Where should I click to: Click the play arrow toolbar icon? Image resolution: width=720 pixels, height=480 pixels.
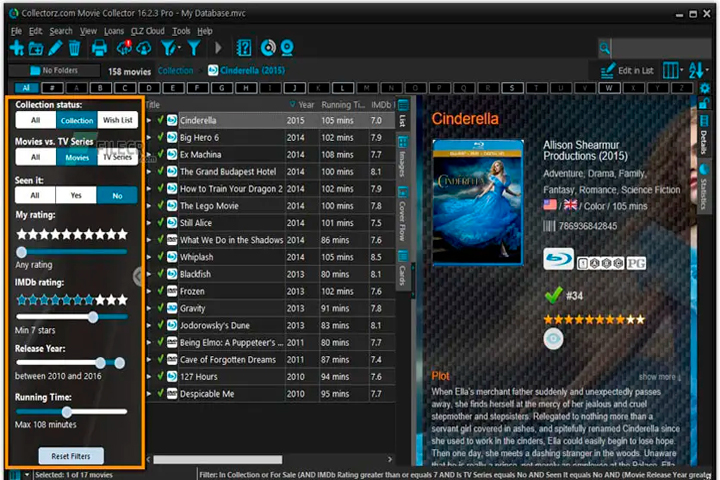218,48
